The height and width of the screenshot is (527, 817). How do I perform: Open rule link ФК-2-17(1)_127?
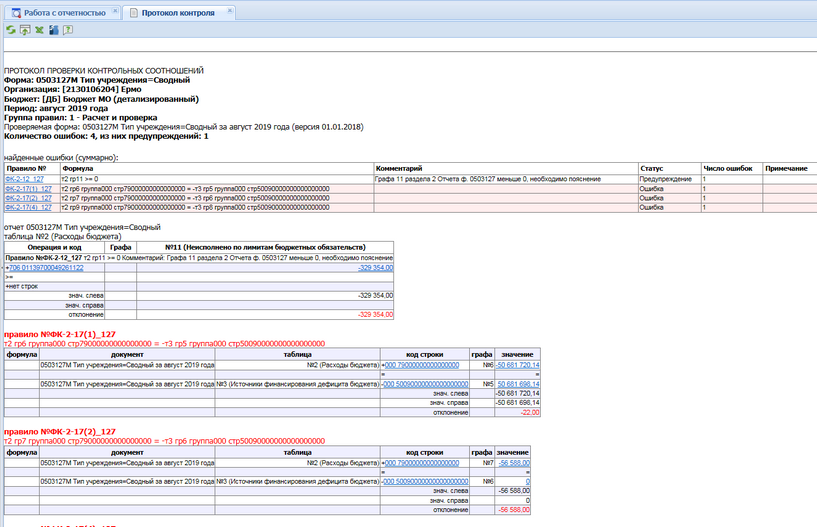28,188
